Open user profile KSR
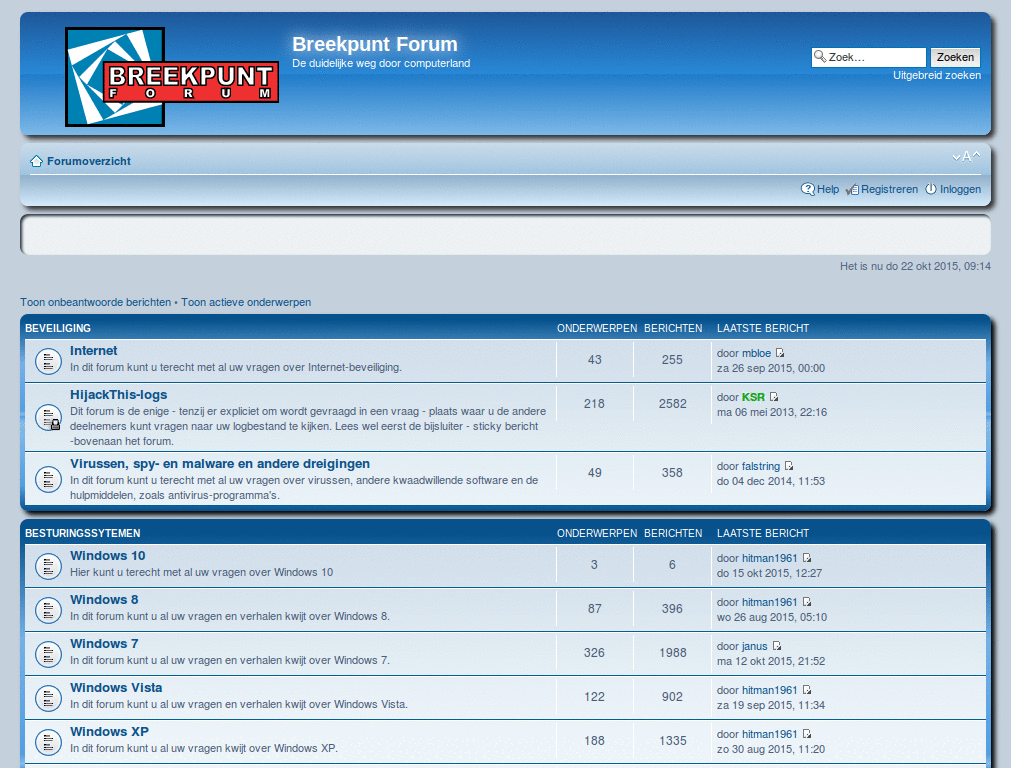Viewport: 1024px width, 768px height. tap(753, 397)
